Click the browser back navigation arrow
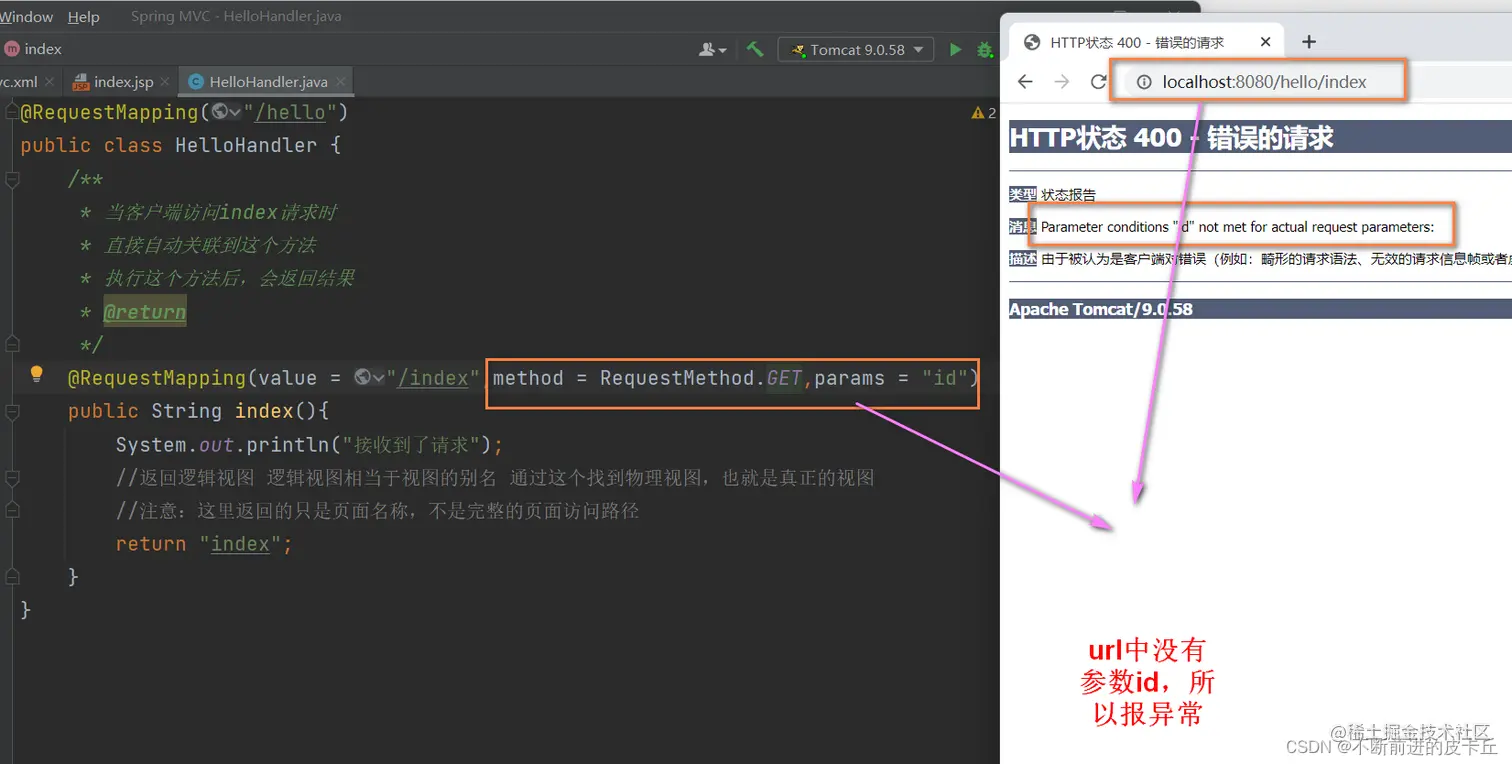This screenshot has width=1512, height=764. point(1024,81)
